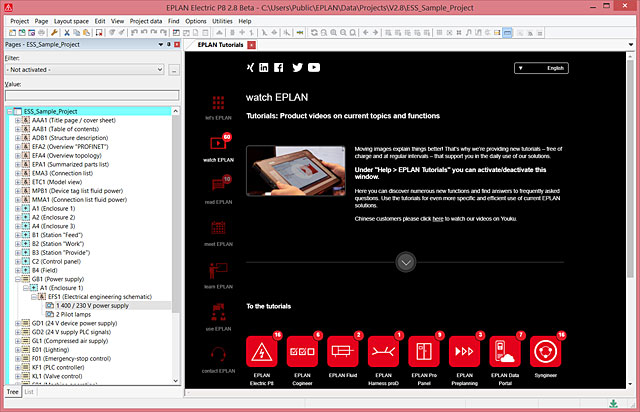
Task: Open the Project data menu
Action: [x=148, y=20]
